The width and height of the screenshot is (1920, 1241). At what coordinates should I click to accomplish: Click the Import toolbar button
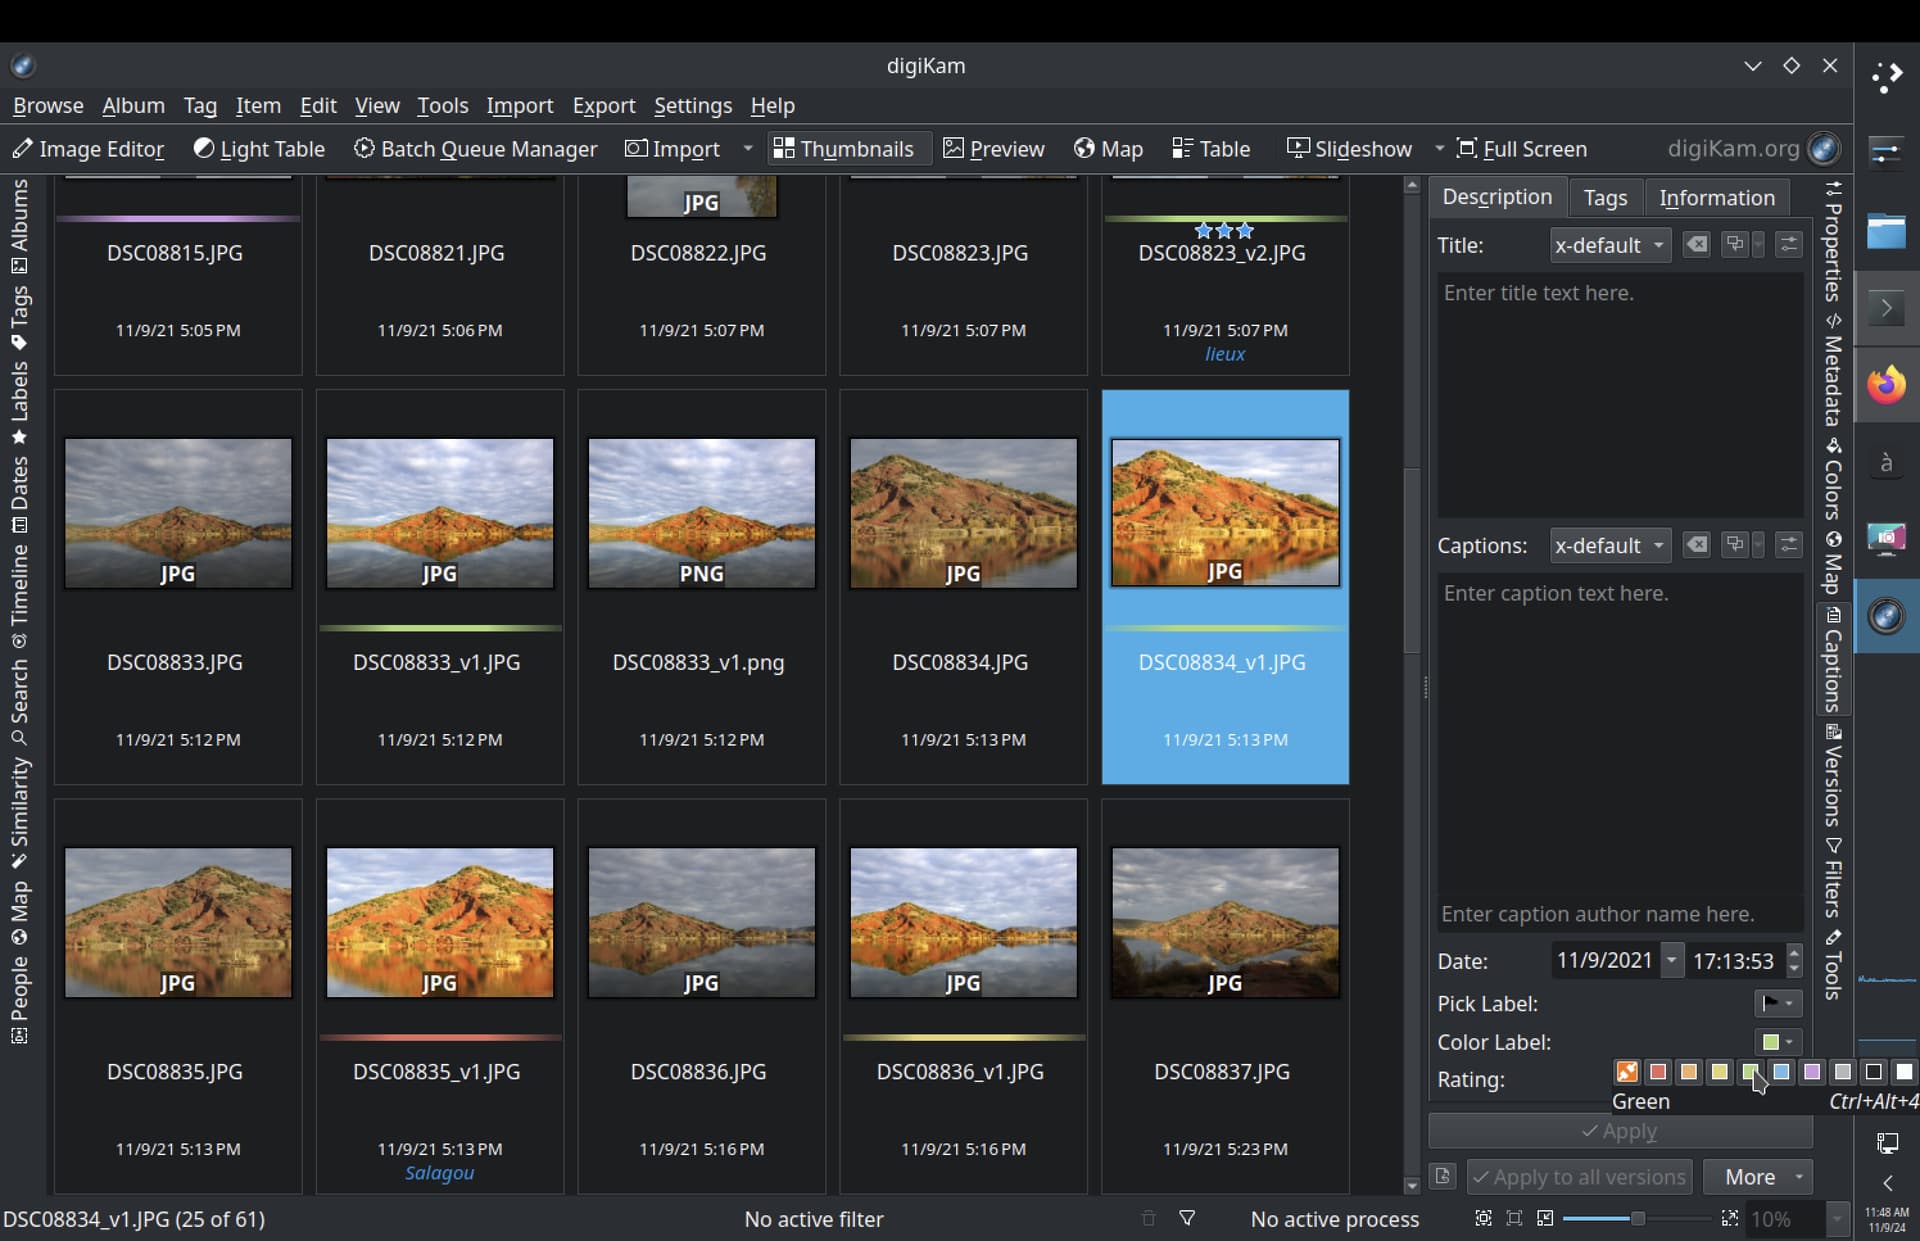point(672,149)
